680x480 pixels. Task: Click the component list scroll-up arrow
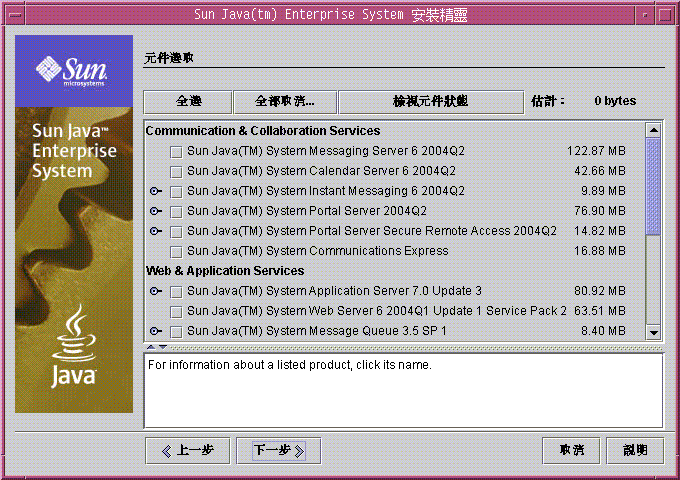653,130
